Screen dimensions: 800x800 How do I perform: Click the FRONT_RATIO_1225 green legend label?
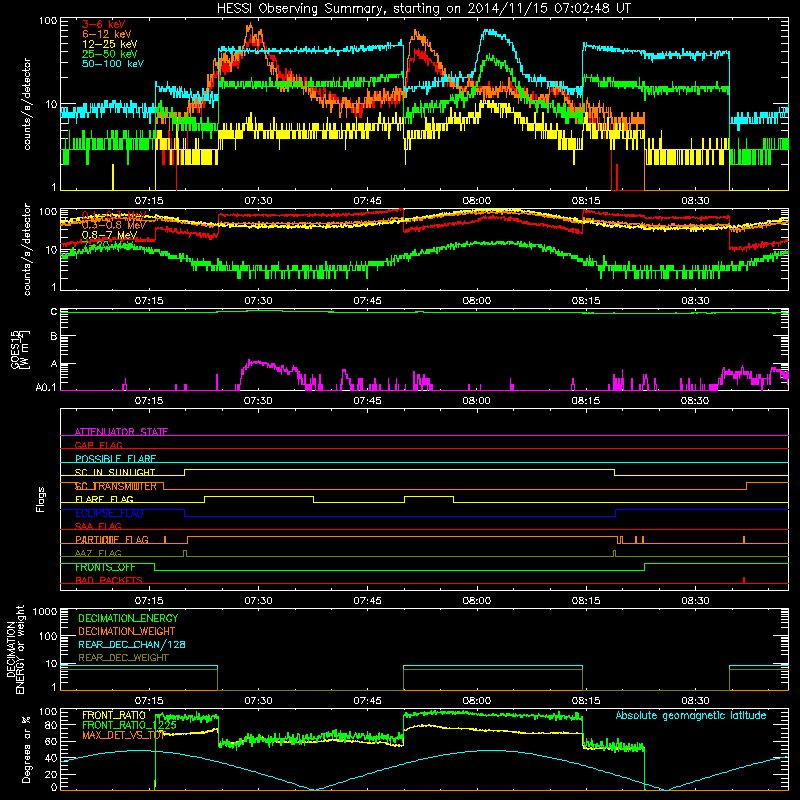[x=129, y=725]
